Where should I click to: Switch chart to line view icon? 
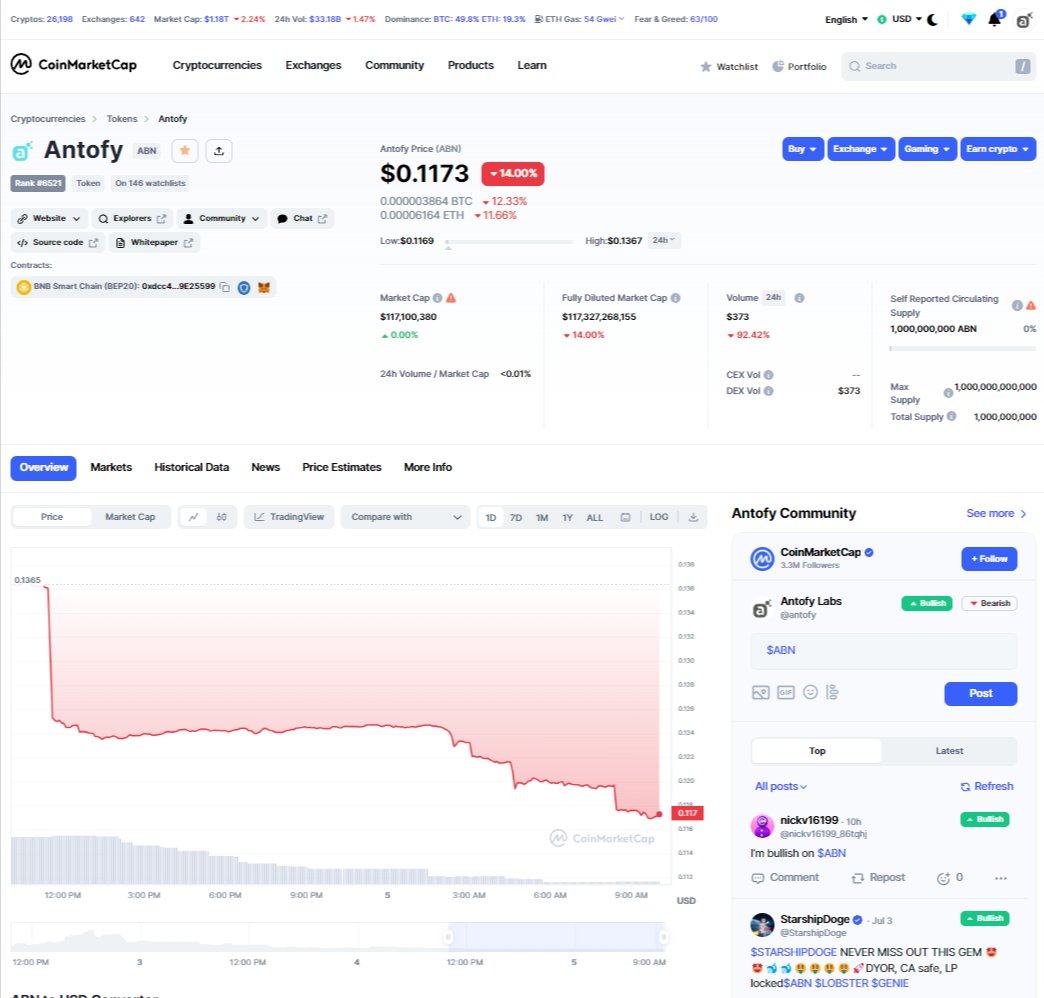(x=194, y=517)
